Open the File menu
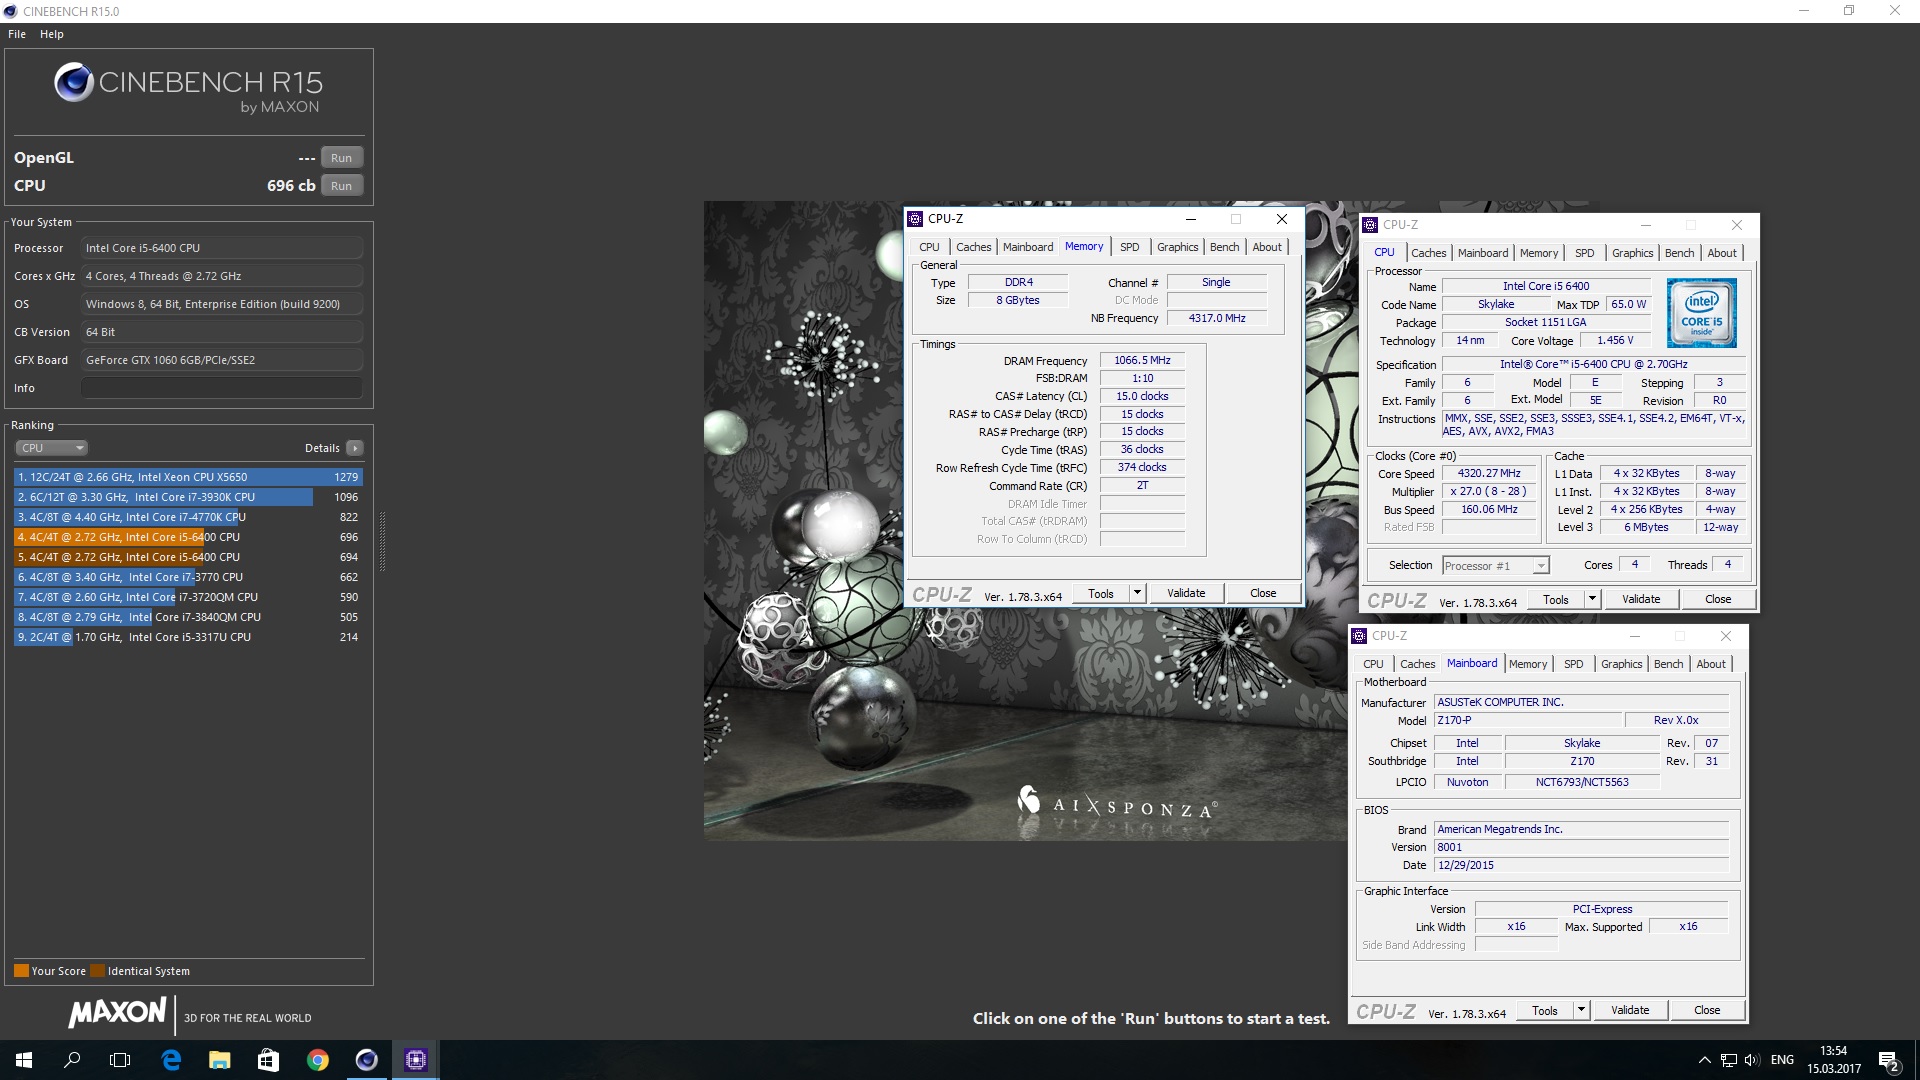 coord(17,34)
